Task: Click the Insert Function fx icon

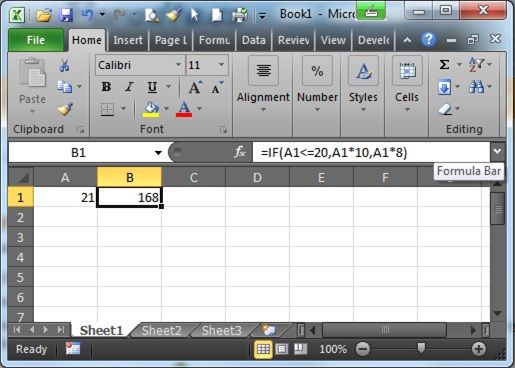Action: (x=240, y=152)
